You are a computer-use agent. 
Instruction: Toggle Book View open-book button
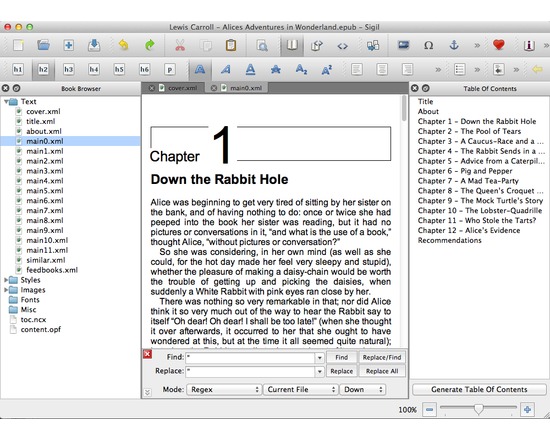pos(292,45)
